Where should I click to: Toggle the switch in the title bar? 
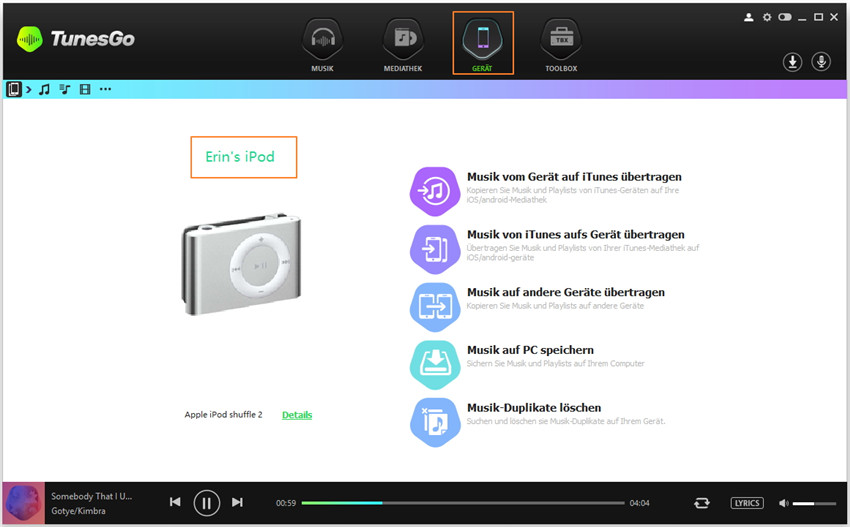[x=784, y=17]
